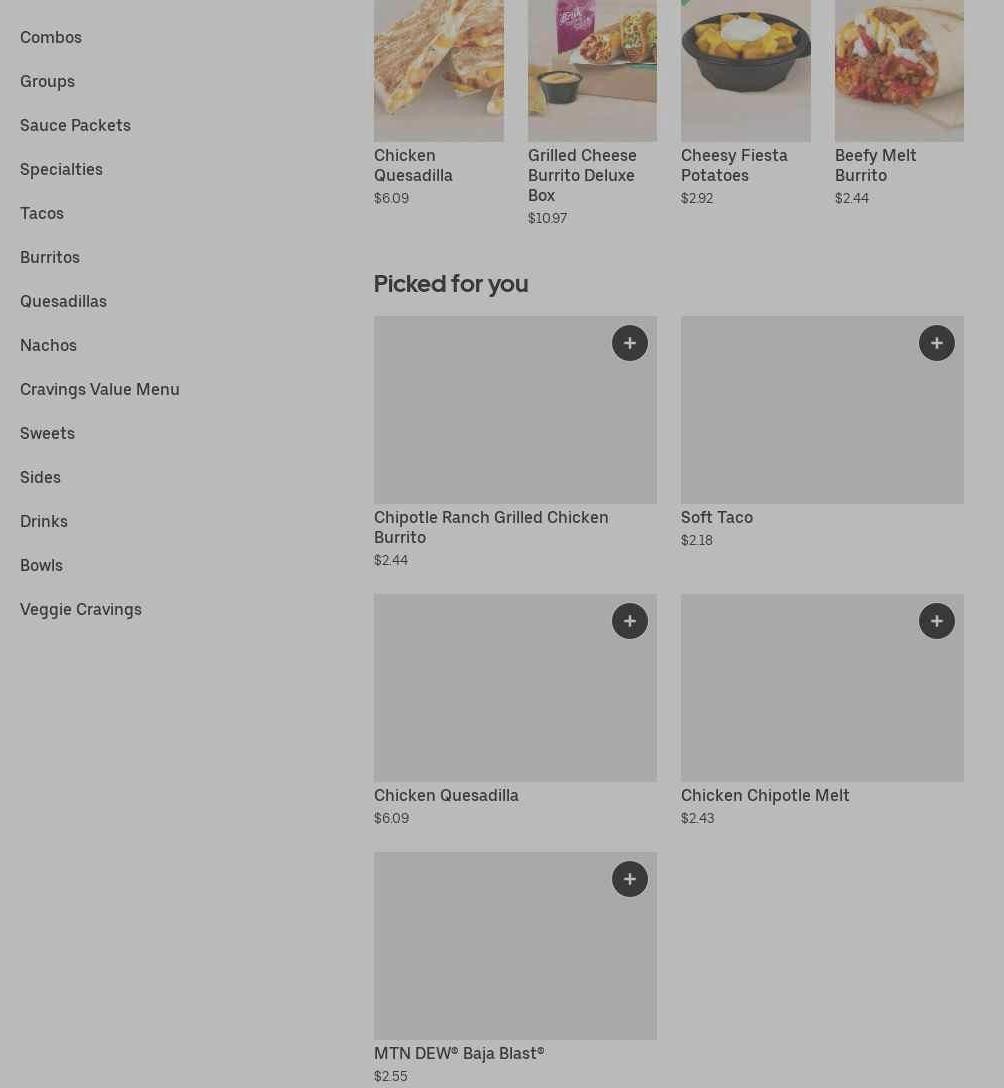
Task: Select Groups in the sidebar
Action: point(47,81)
